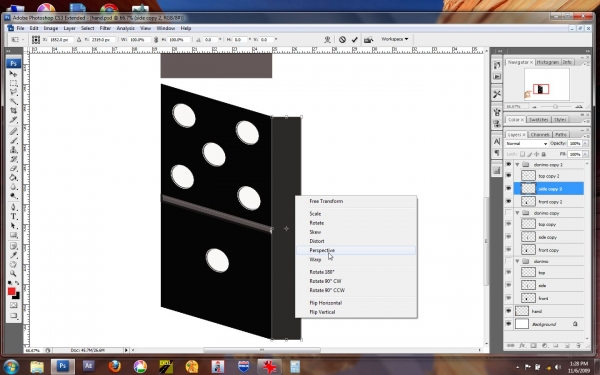
Task: Open the Filter menu
Action: click(105, 28)
